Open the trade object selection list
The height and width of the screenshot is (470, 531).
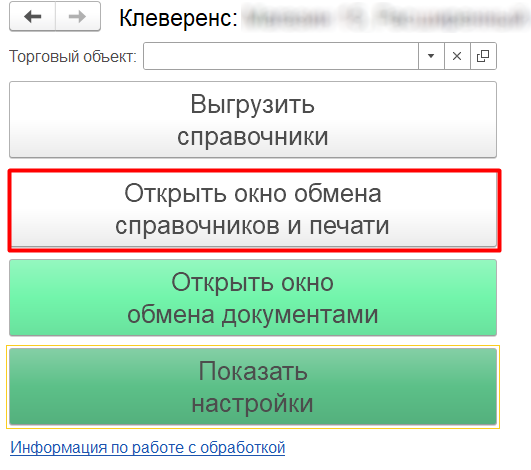(x=431, y=56)
